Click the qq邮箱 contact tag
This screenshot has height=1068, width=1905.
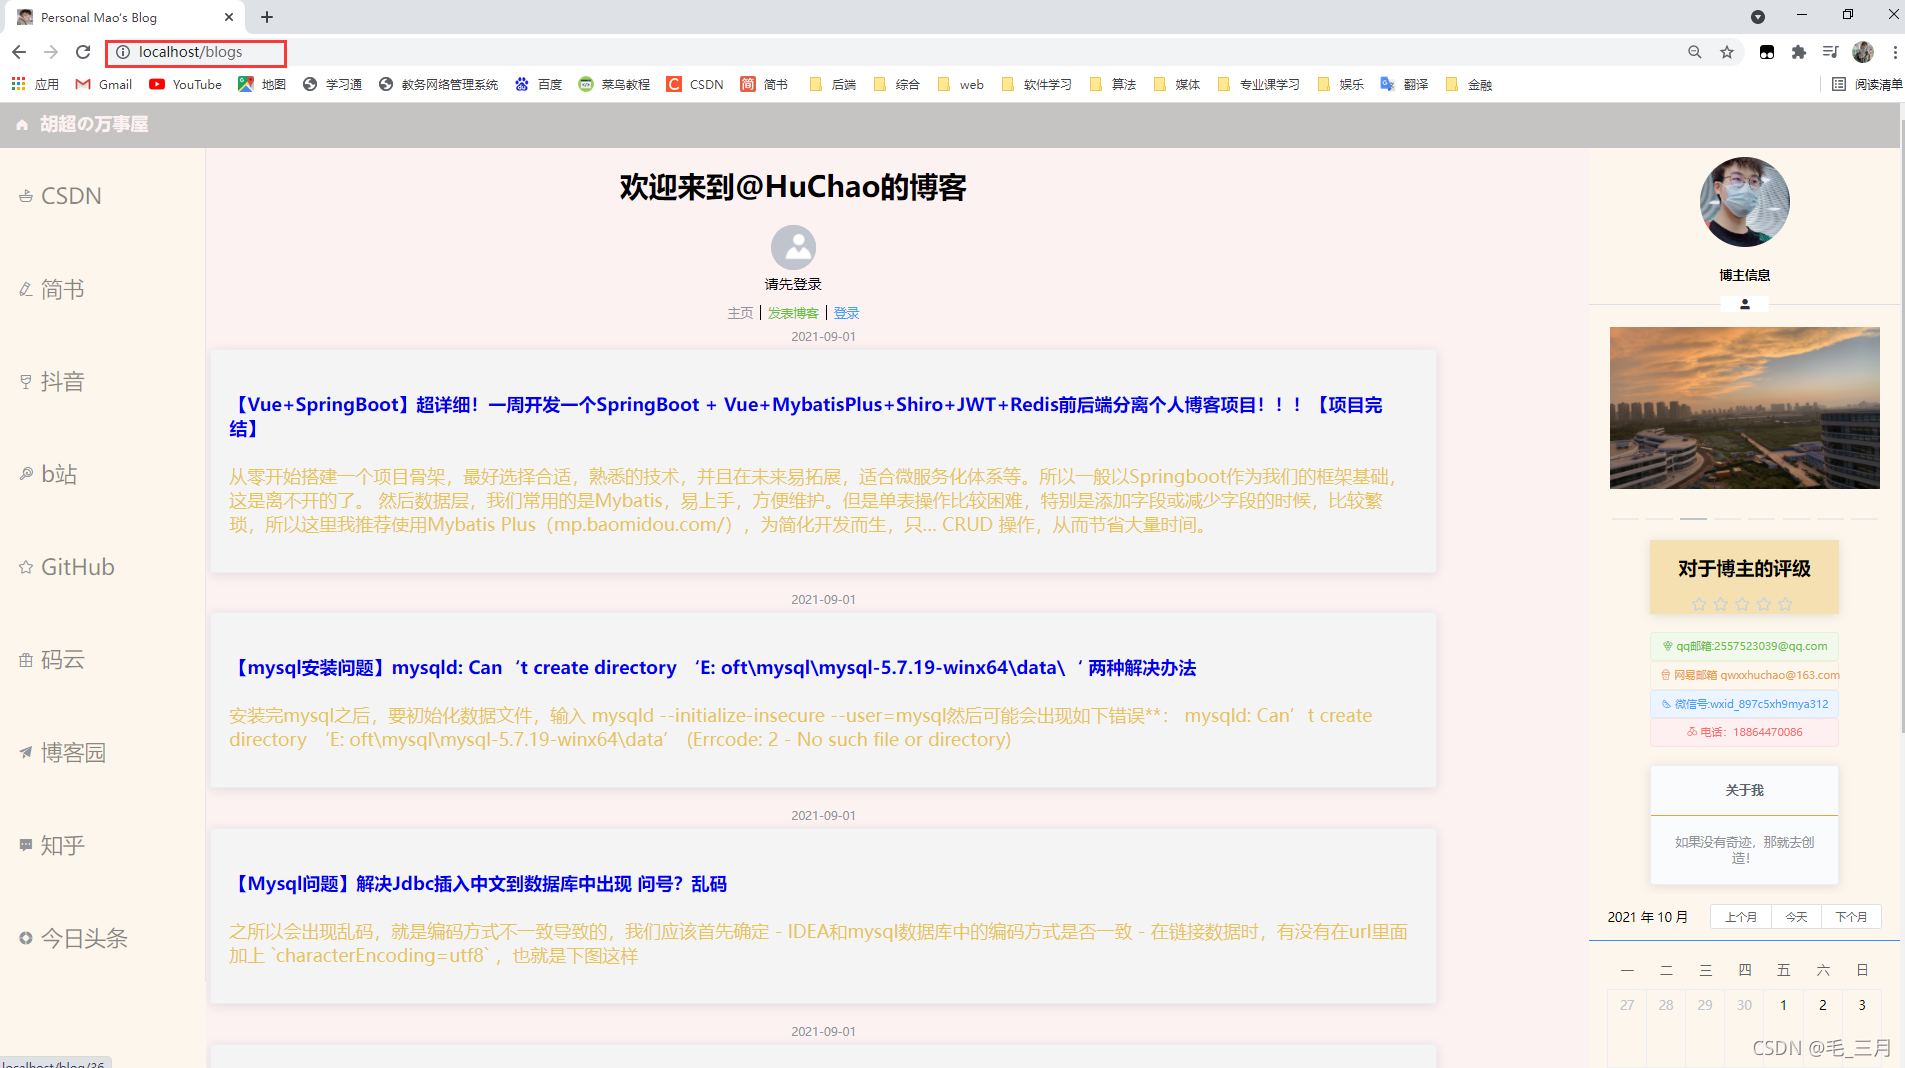coord(1744,646)
